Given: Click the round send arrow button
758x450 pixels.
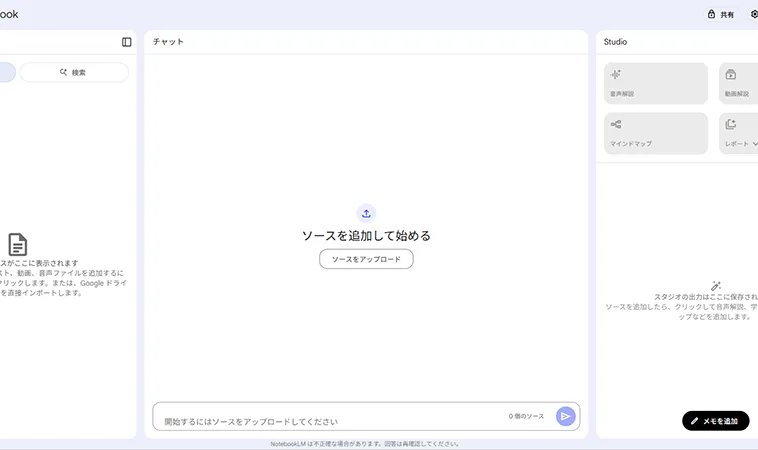Looking at the screenshot, I should (x=565, y=416).
